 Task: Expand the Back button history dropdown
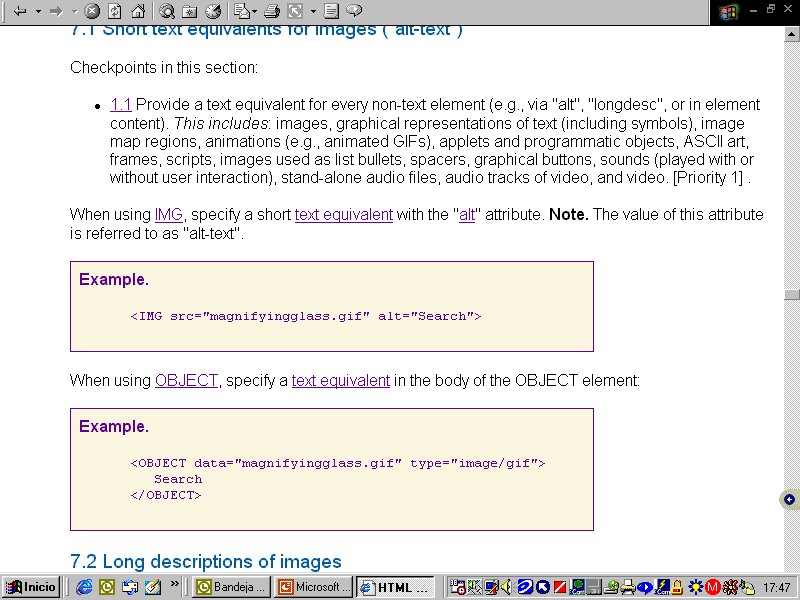[38, 12]
